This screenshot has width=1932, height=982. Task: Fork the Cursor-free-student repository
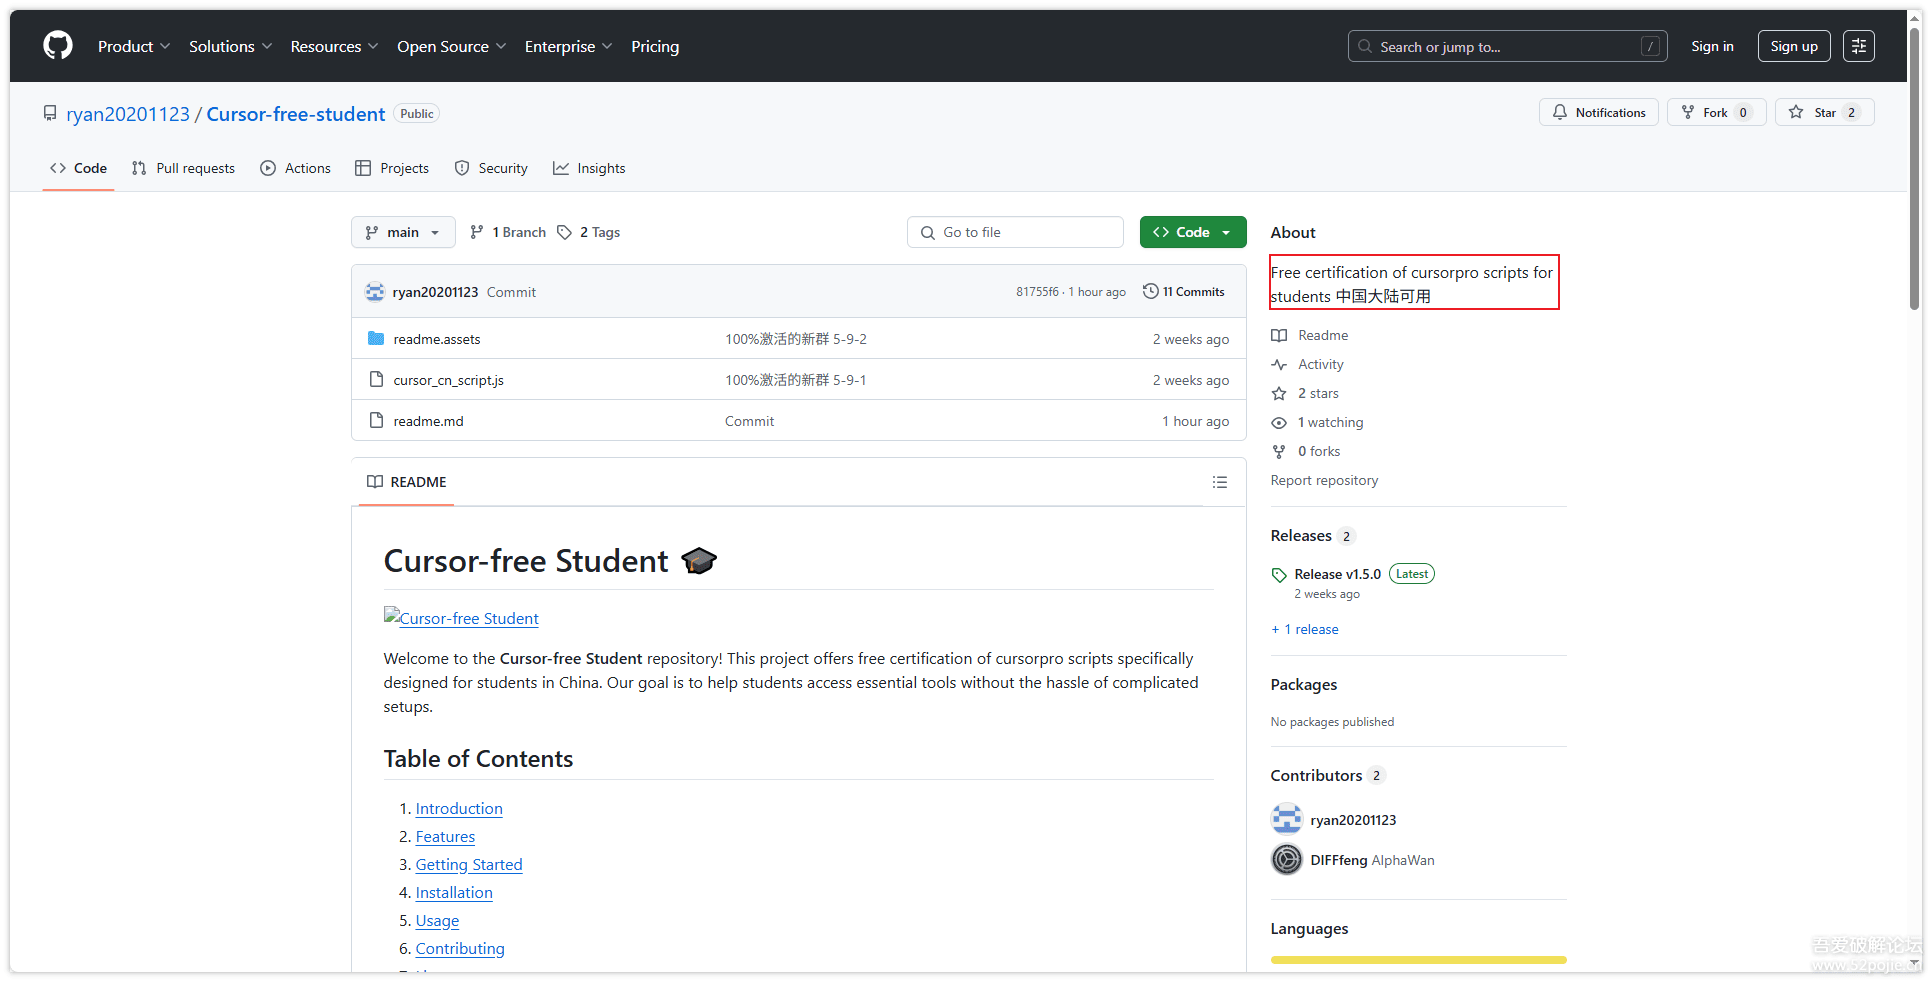pyautogui.click(x=1715, y=113)
